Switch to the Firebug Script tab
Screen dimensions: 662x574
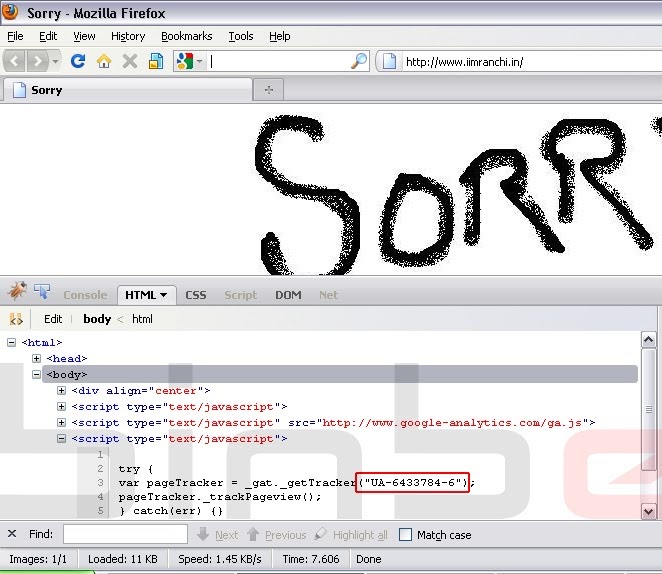[241, 295]
